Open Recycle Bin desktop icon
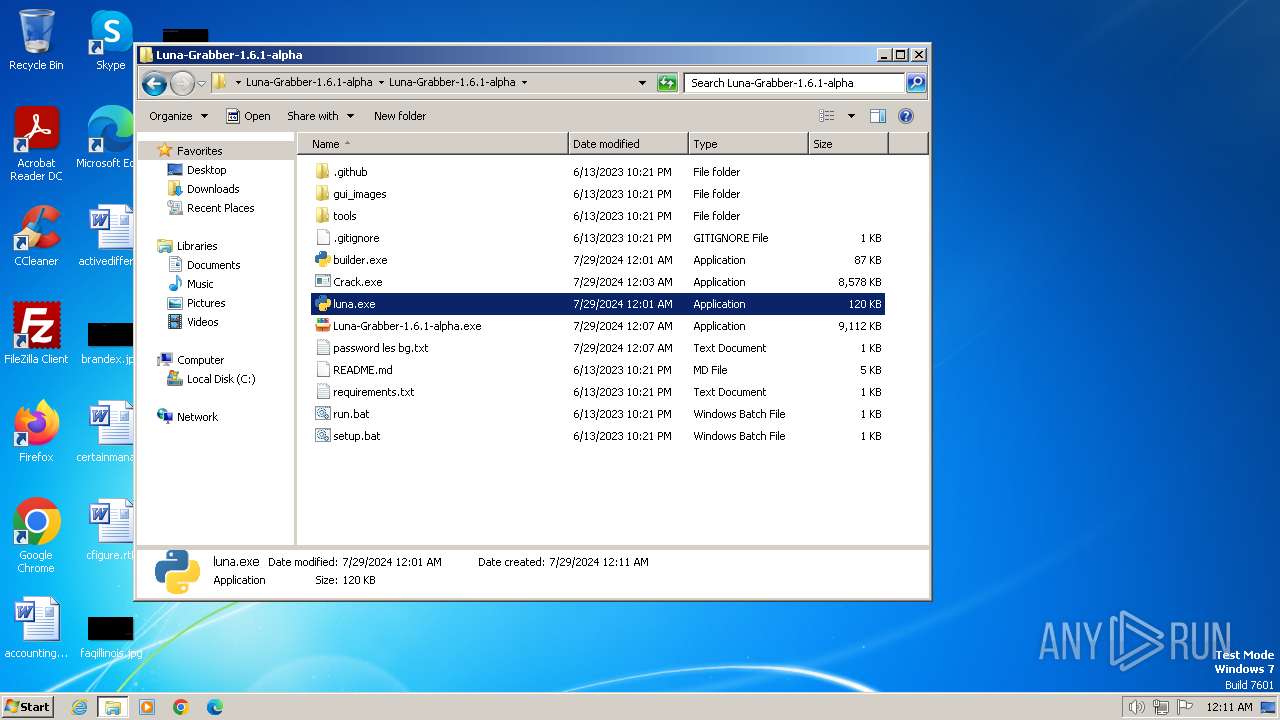 pyautogui.click(x=36, y=40)
